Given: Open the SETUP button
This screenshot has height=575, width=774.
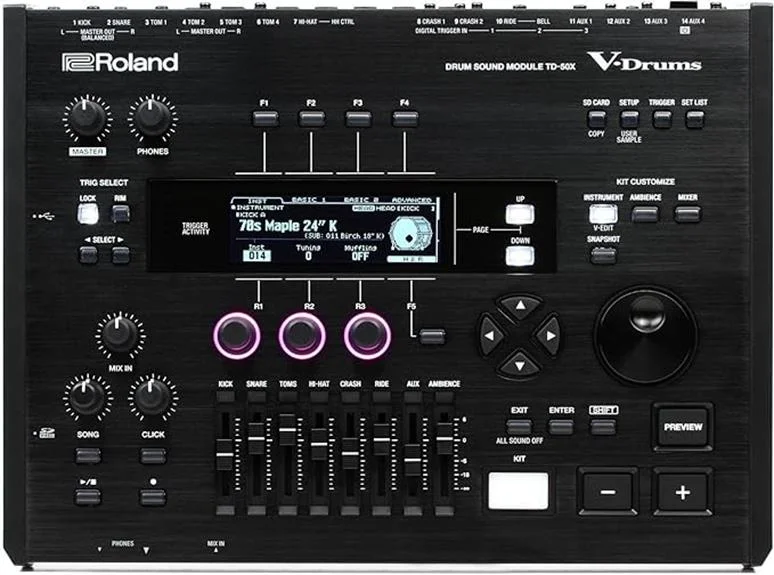Looking at the screenshot, I should click(x=629, y=119).
